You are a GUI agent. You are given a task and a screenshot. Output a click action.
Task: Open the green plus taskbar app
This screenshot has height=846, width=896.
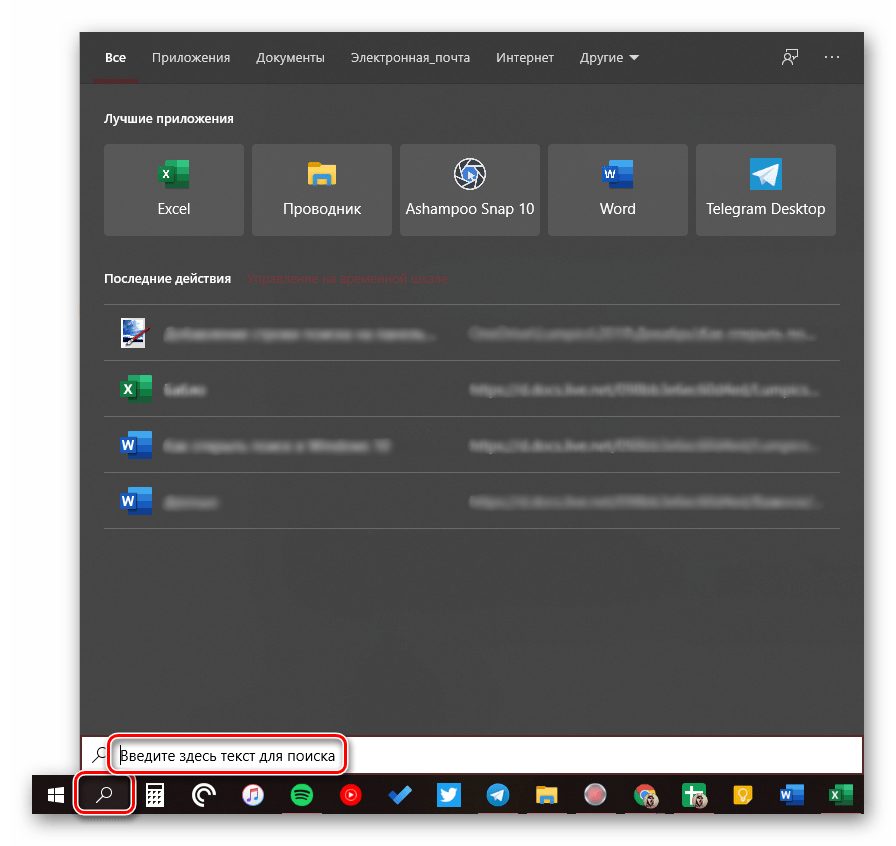point(694,795)
